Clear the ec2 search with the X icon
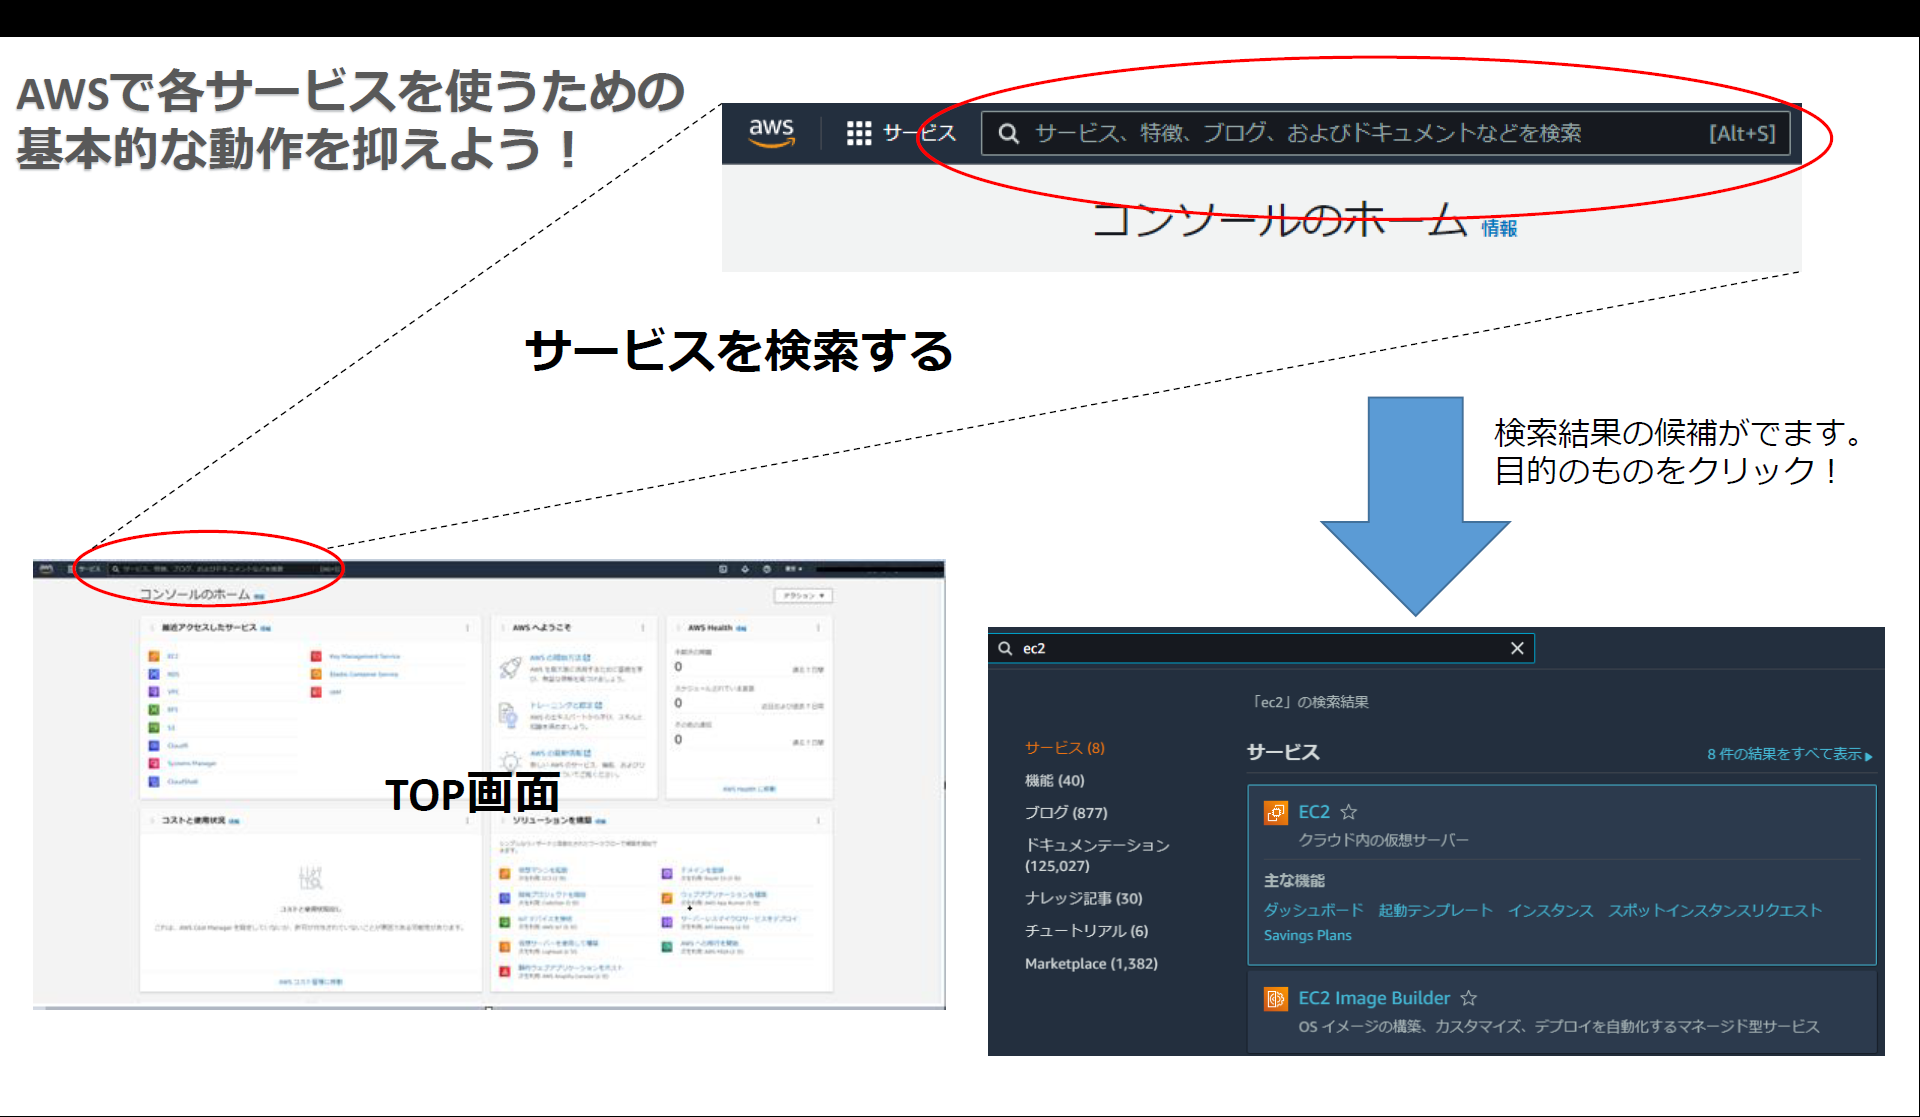The image size is (1920, 1117). [x=1517, y=648]
